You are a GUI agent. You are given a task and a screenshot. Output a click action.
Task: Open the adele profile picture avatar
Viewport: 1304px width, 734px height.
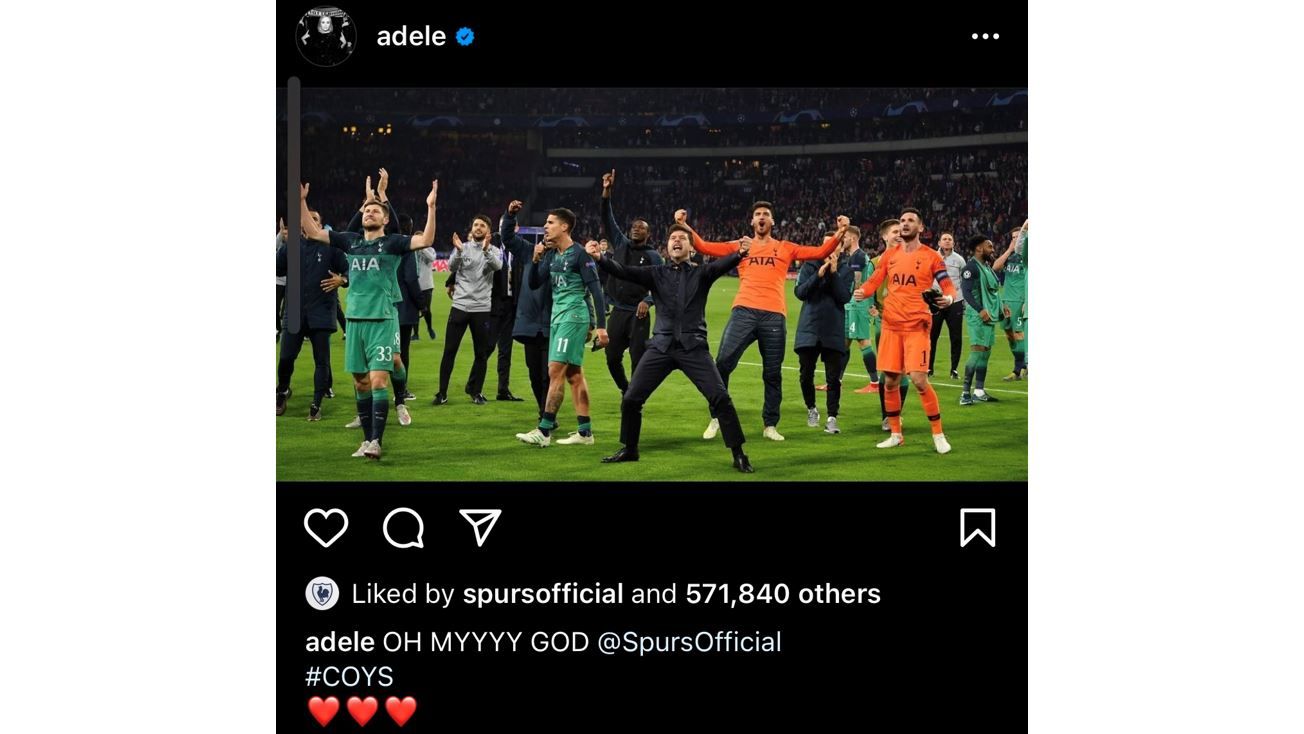click(326, 37)
